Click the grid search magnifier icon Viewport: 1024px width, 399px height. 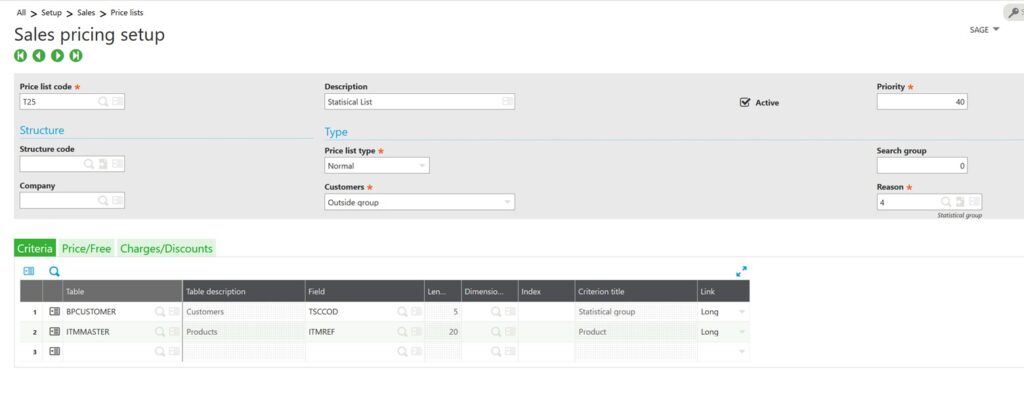tap(54, 271)
